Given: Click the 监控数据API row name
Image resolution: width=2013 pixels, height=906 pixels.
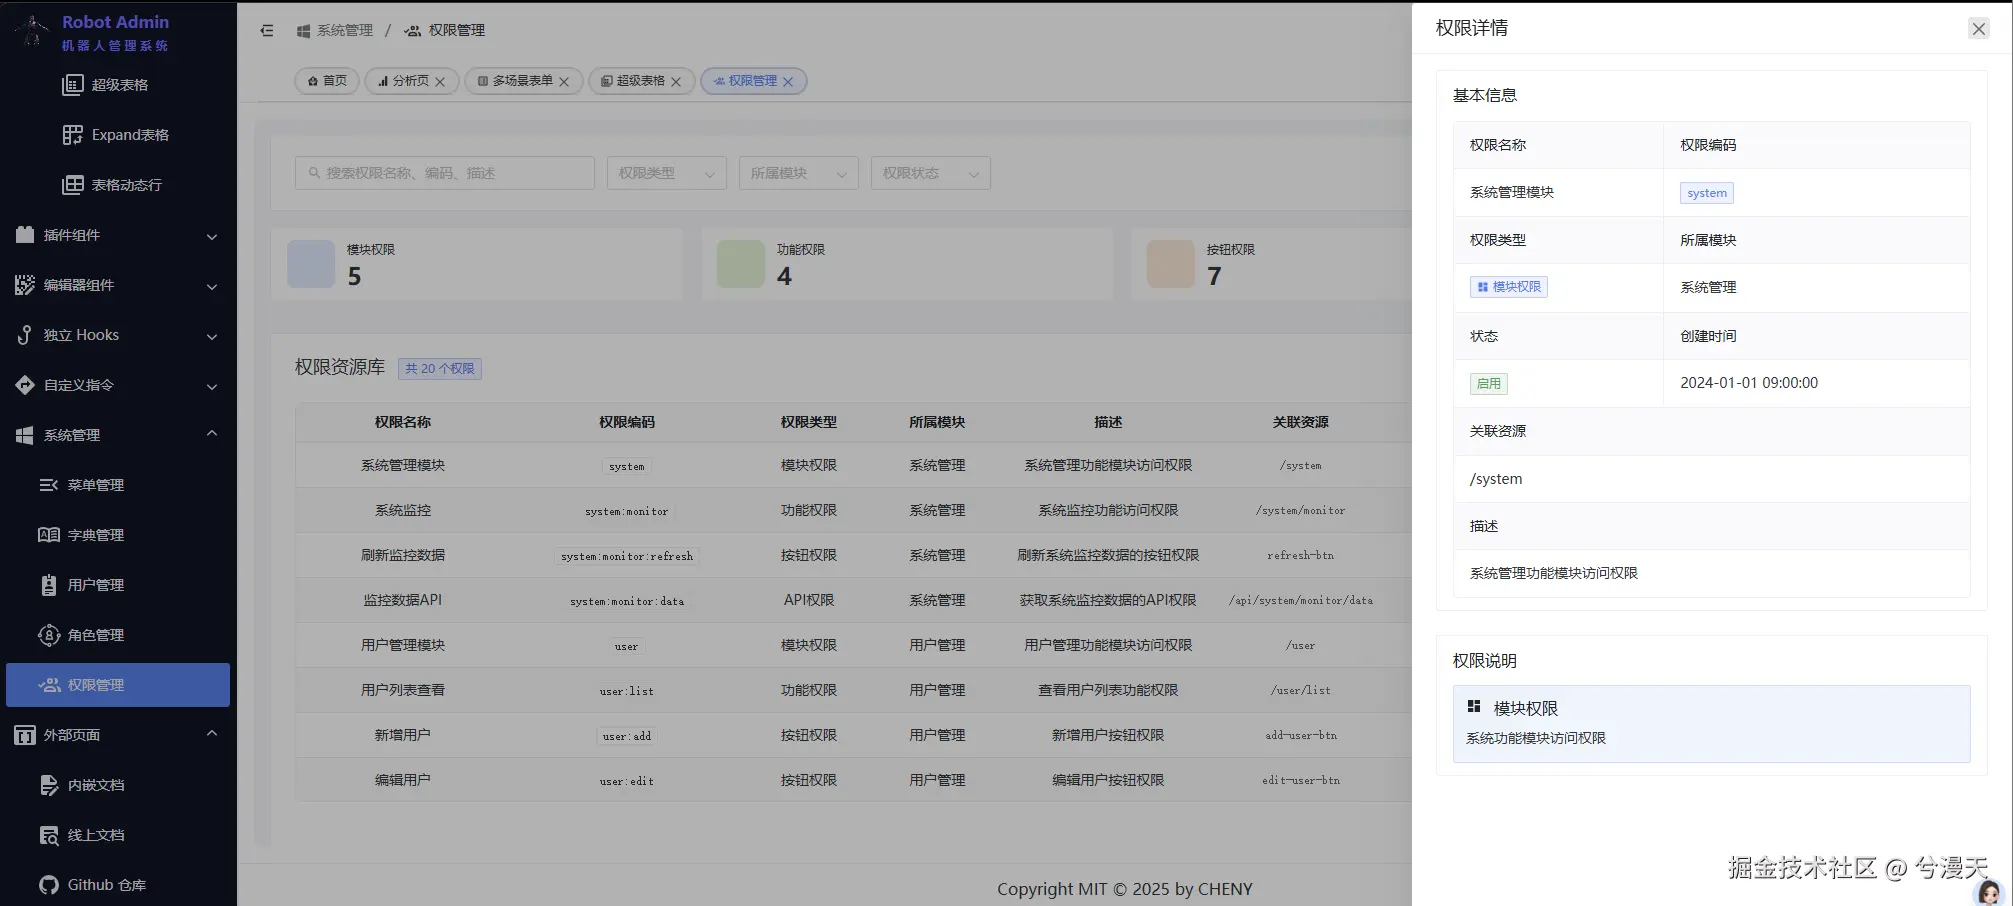Looking at the screenshot, I should click(403, 601).
